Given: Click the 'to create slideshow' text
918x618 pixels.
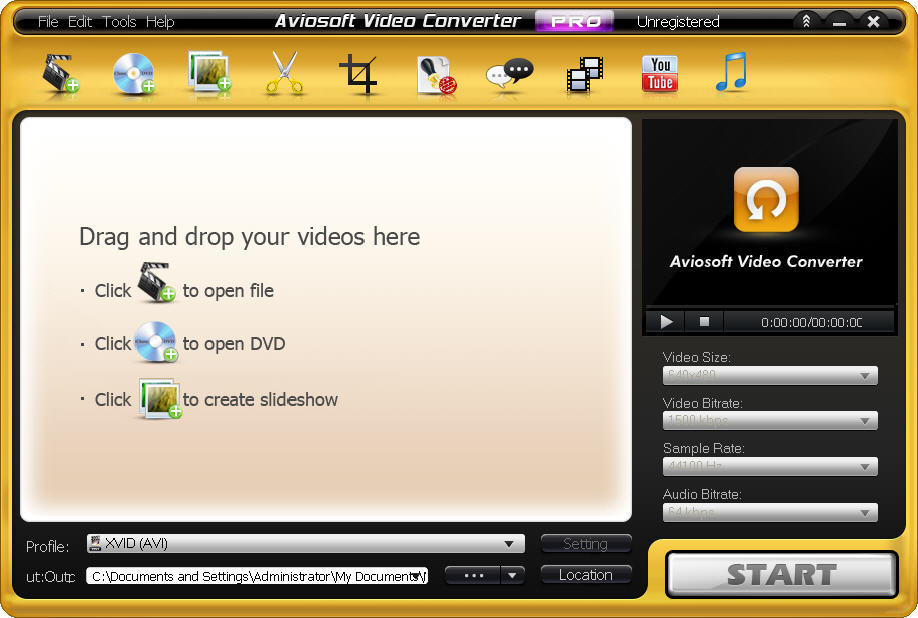Looking at the screenshot, I should (x=260, y=400).
